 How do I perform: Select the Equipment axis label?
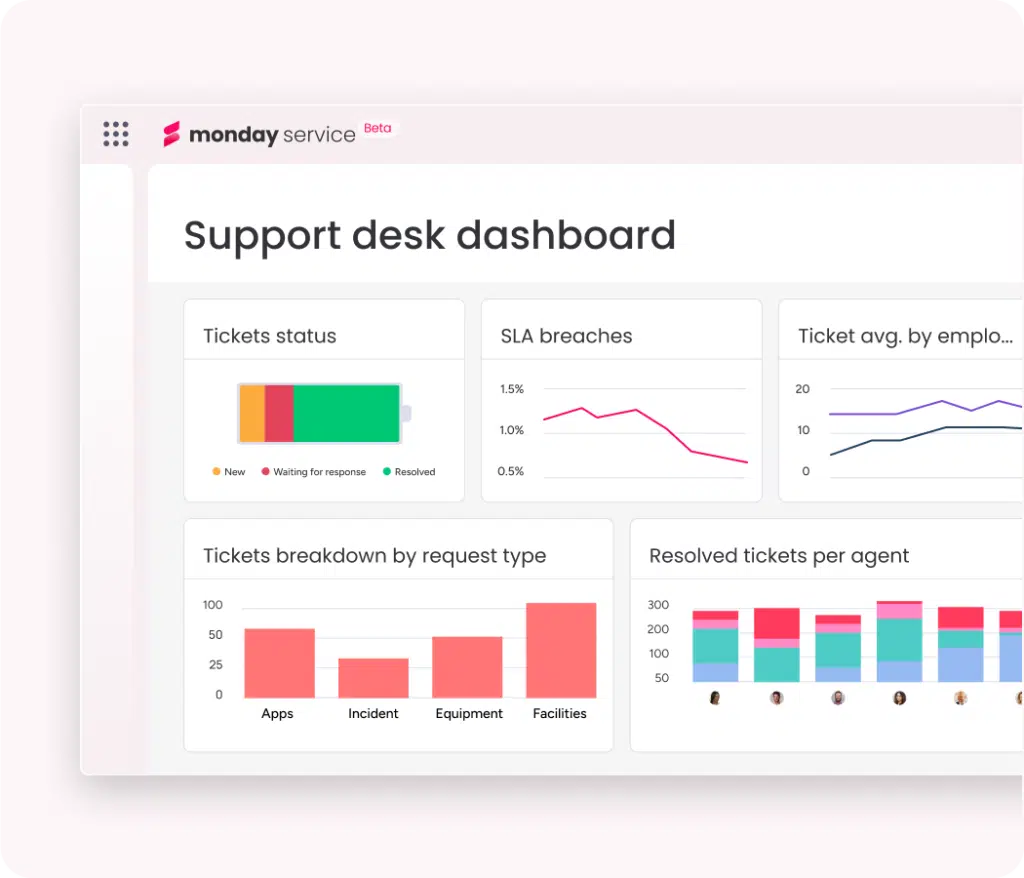pos(469,713)
